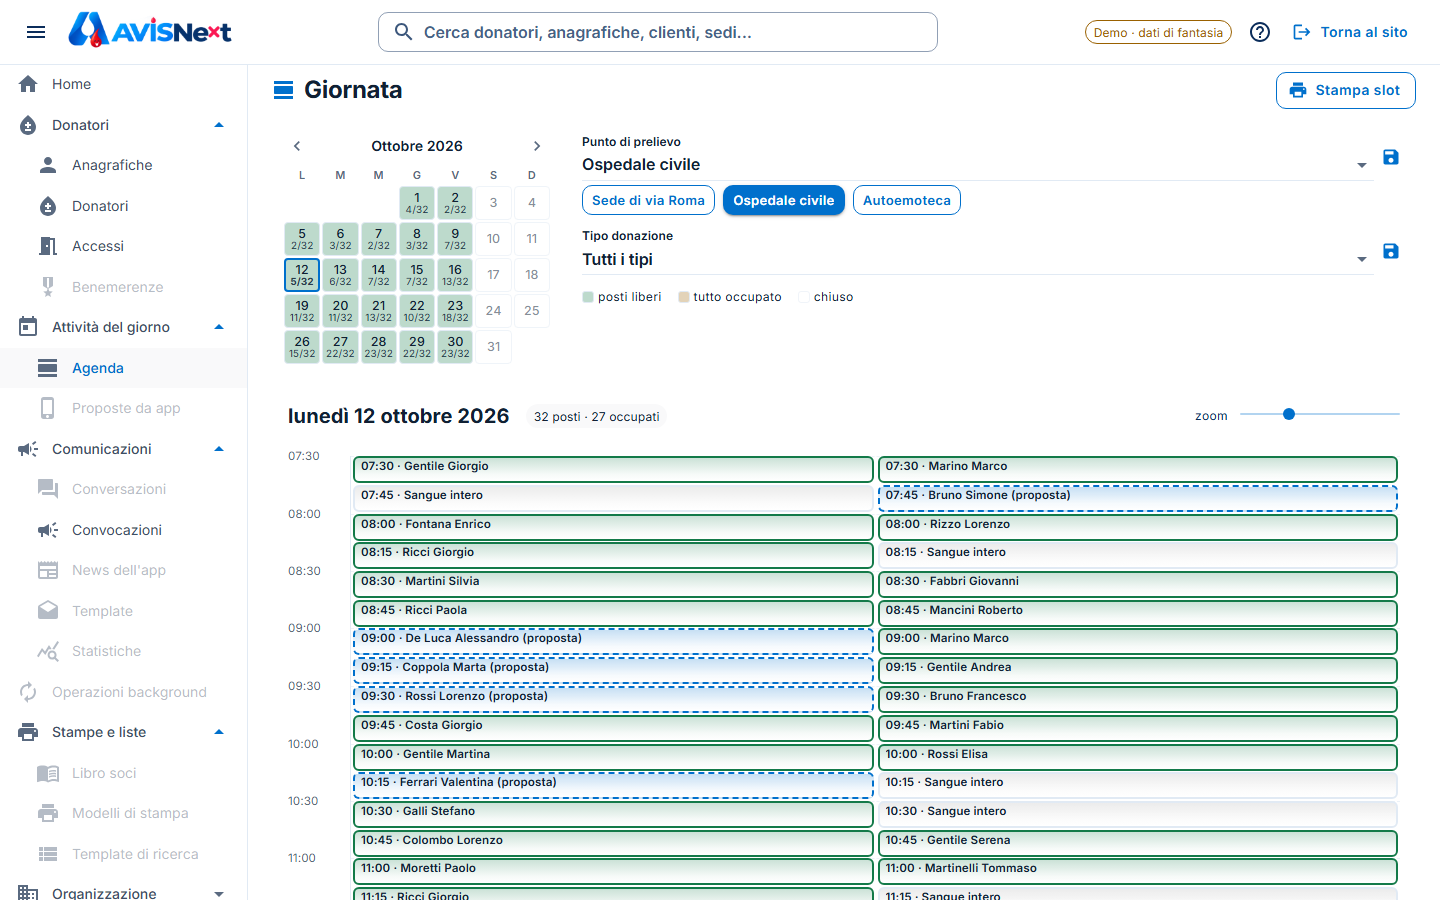Click the Stampa slot button

click(x=1345, y=90)
